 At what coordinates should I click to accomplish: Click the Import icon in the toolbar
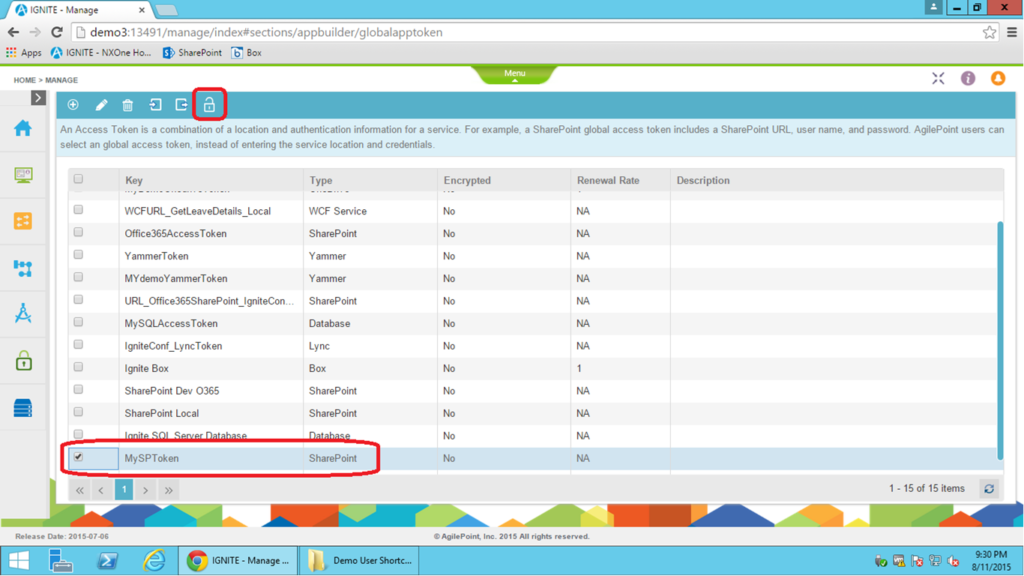(x=153, y=104)
